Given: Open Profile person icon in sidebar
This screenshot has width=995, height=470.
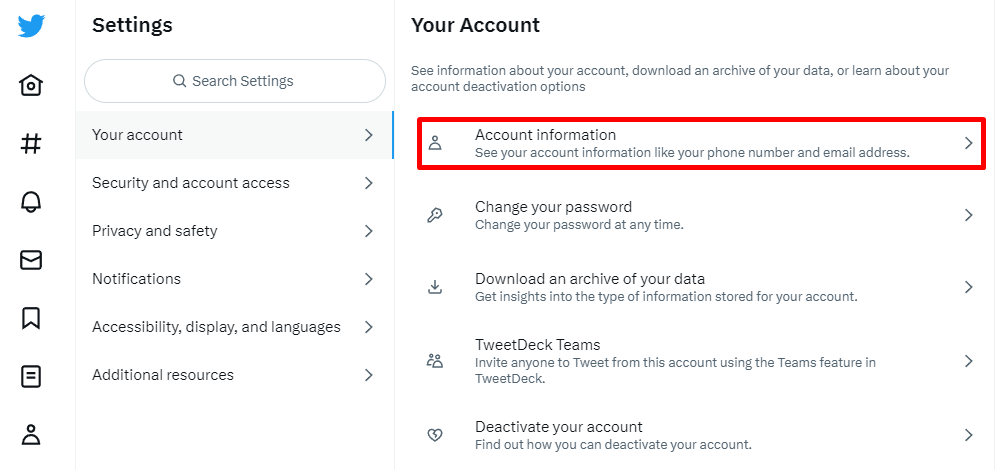Looking at the screenshot, I should 31,434.
